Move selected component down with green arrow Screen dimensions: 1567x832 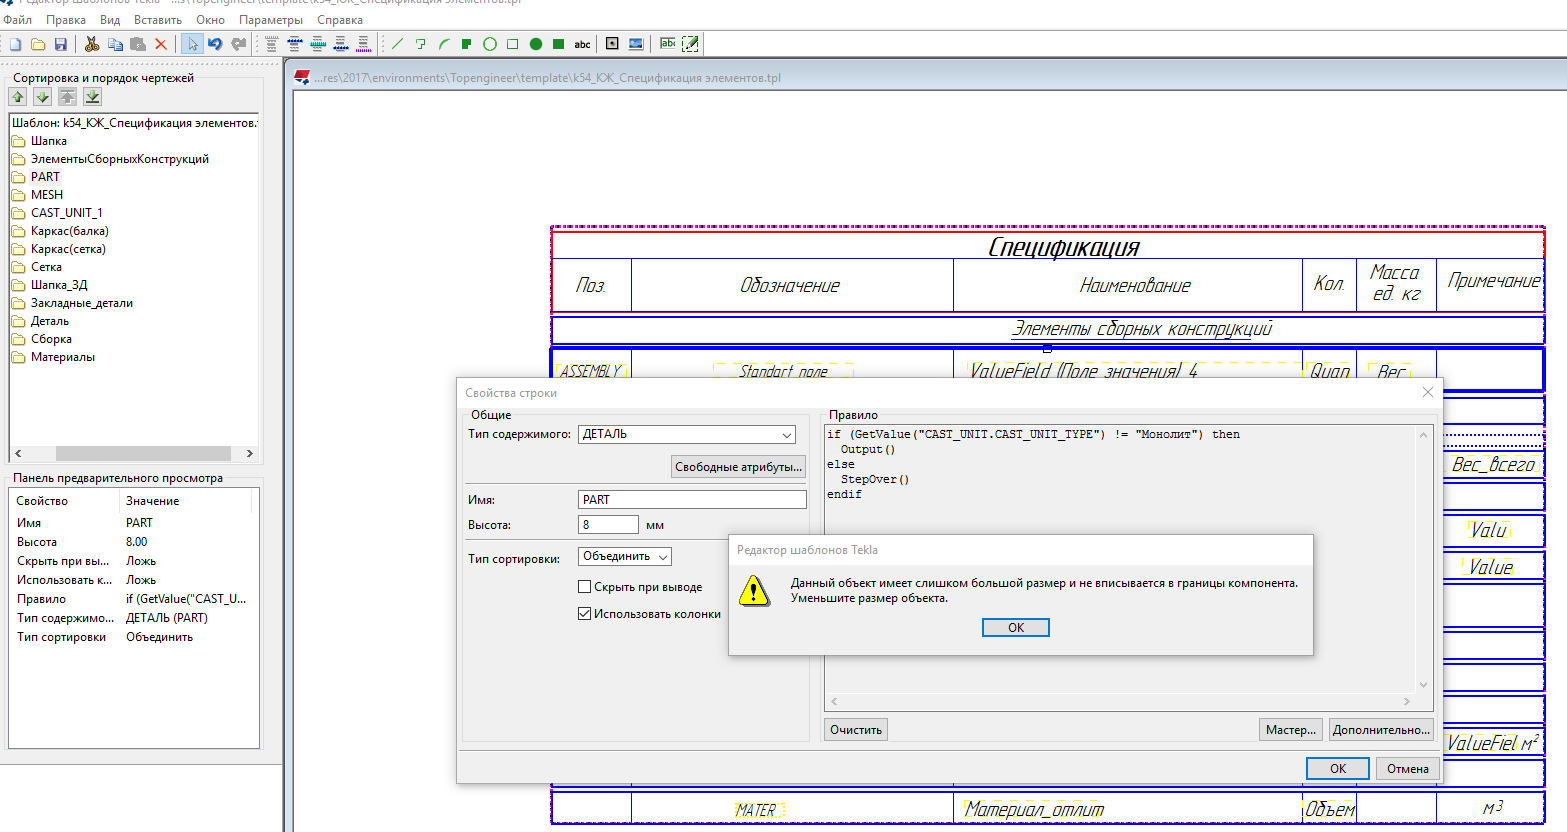point(42,97)
